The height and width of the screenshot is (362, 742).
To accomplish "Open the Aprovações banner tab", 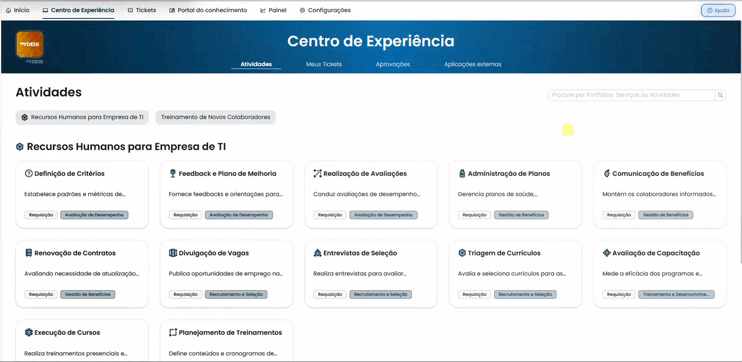I will pyautogui.click(x=393, y=64).
